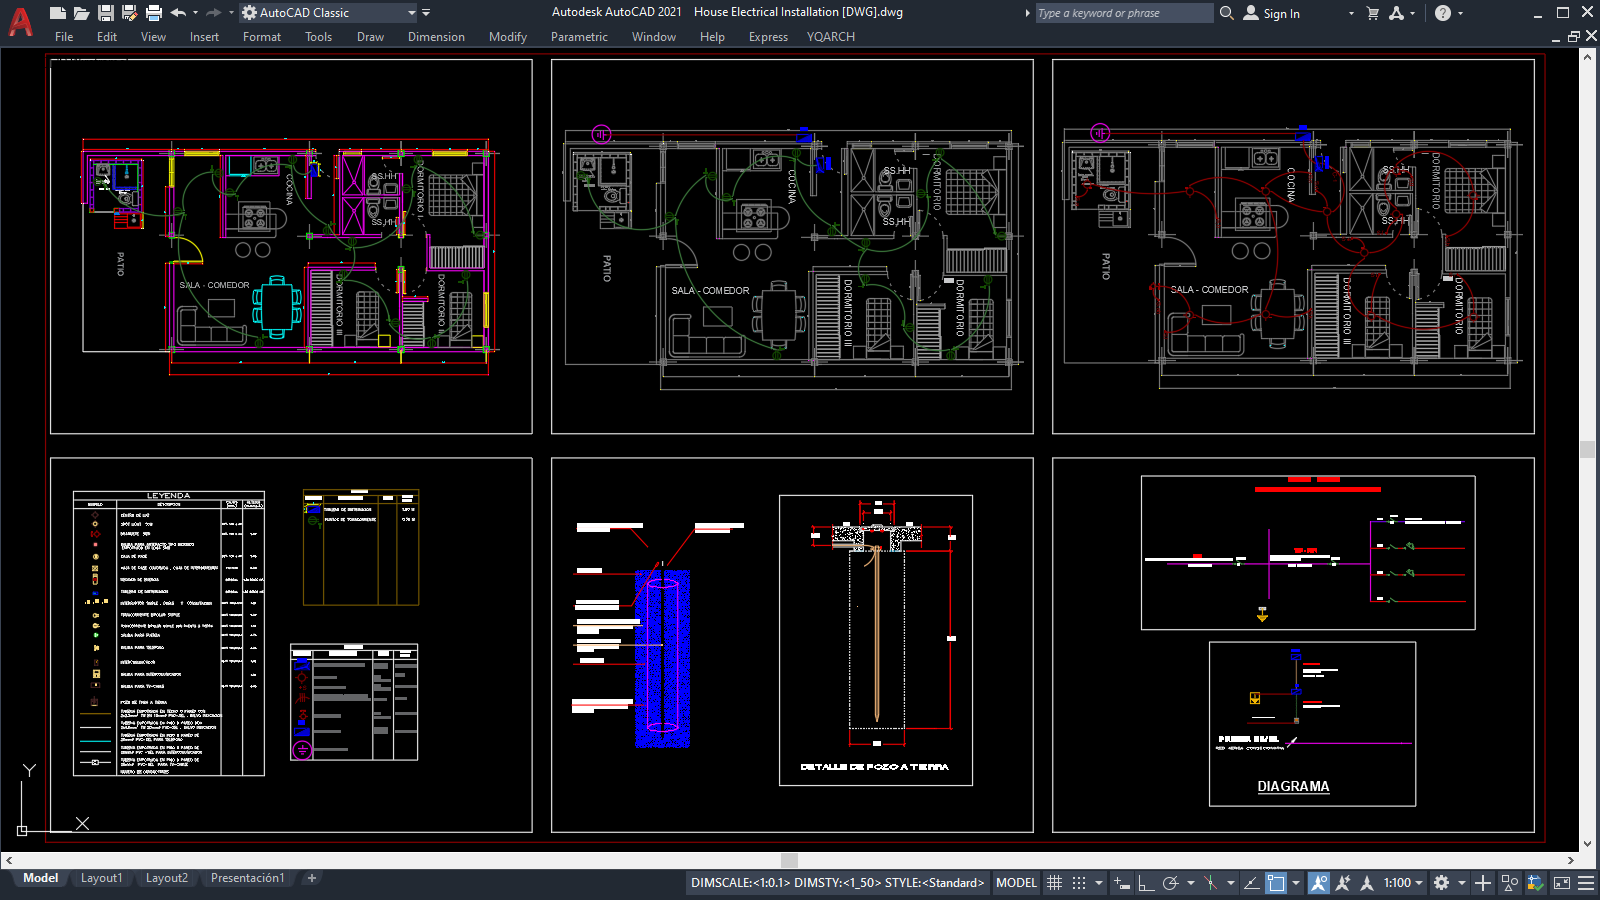The height and width of the screenshot is (900, 1600).
Task: Click the Isolate Objects icon in status bar
Action: click(1509, 883)
